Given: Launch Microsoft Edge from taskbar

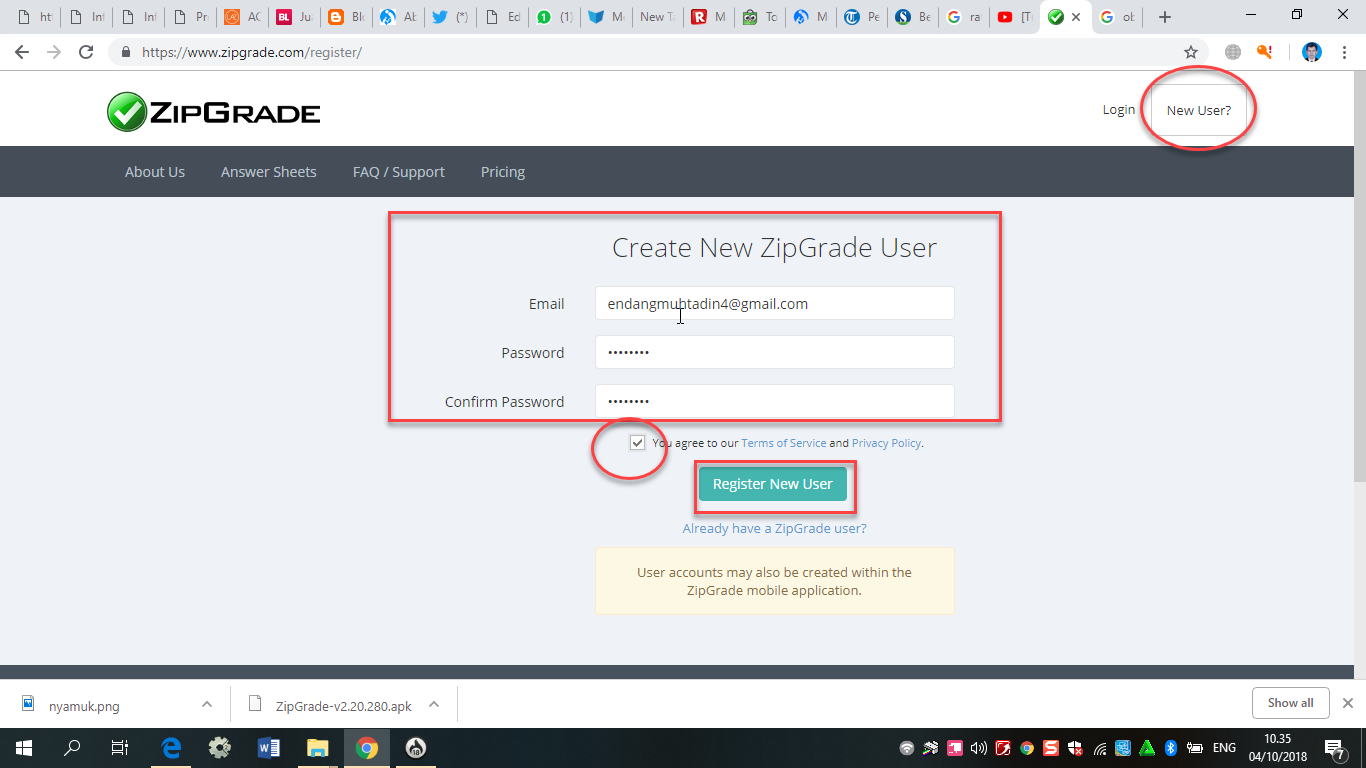Looking at the screenshot, I should (x=171, y=748).
